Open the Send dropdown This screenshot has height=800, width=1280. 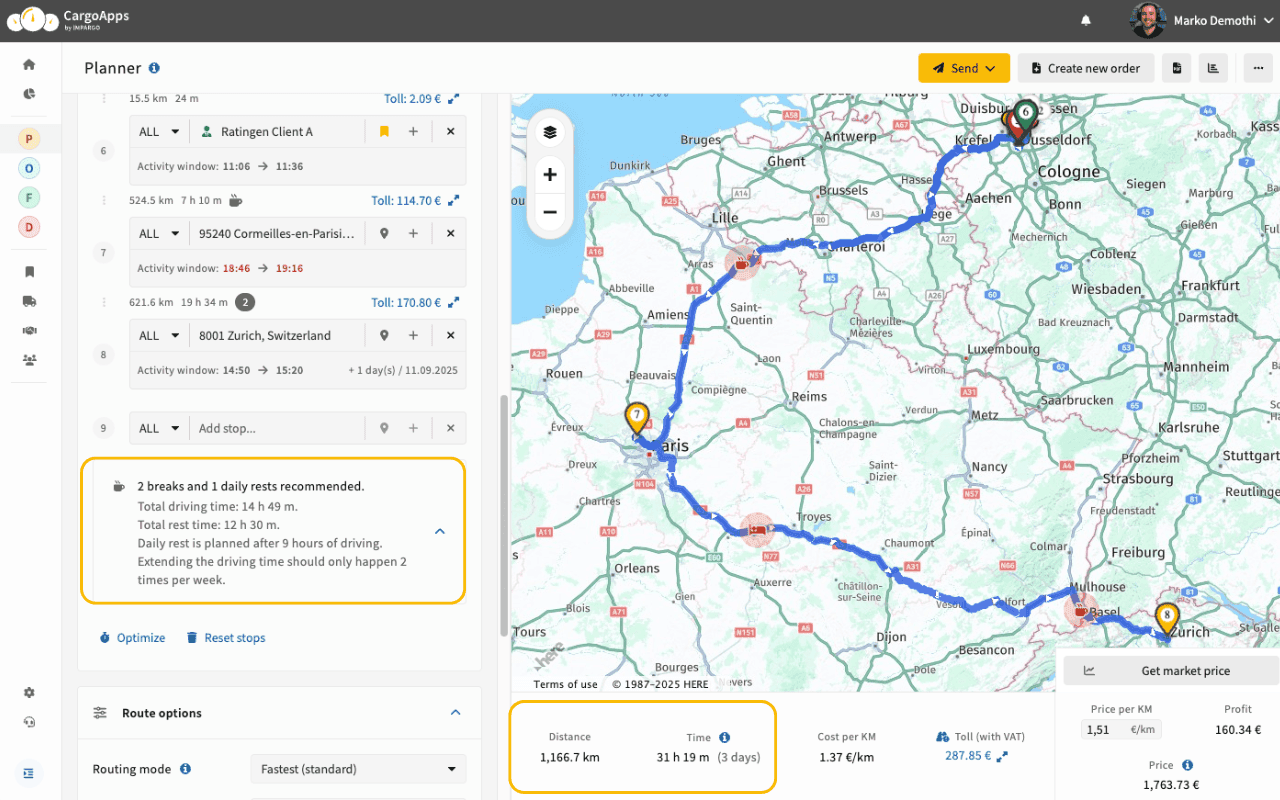(x=964, y=68)
